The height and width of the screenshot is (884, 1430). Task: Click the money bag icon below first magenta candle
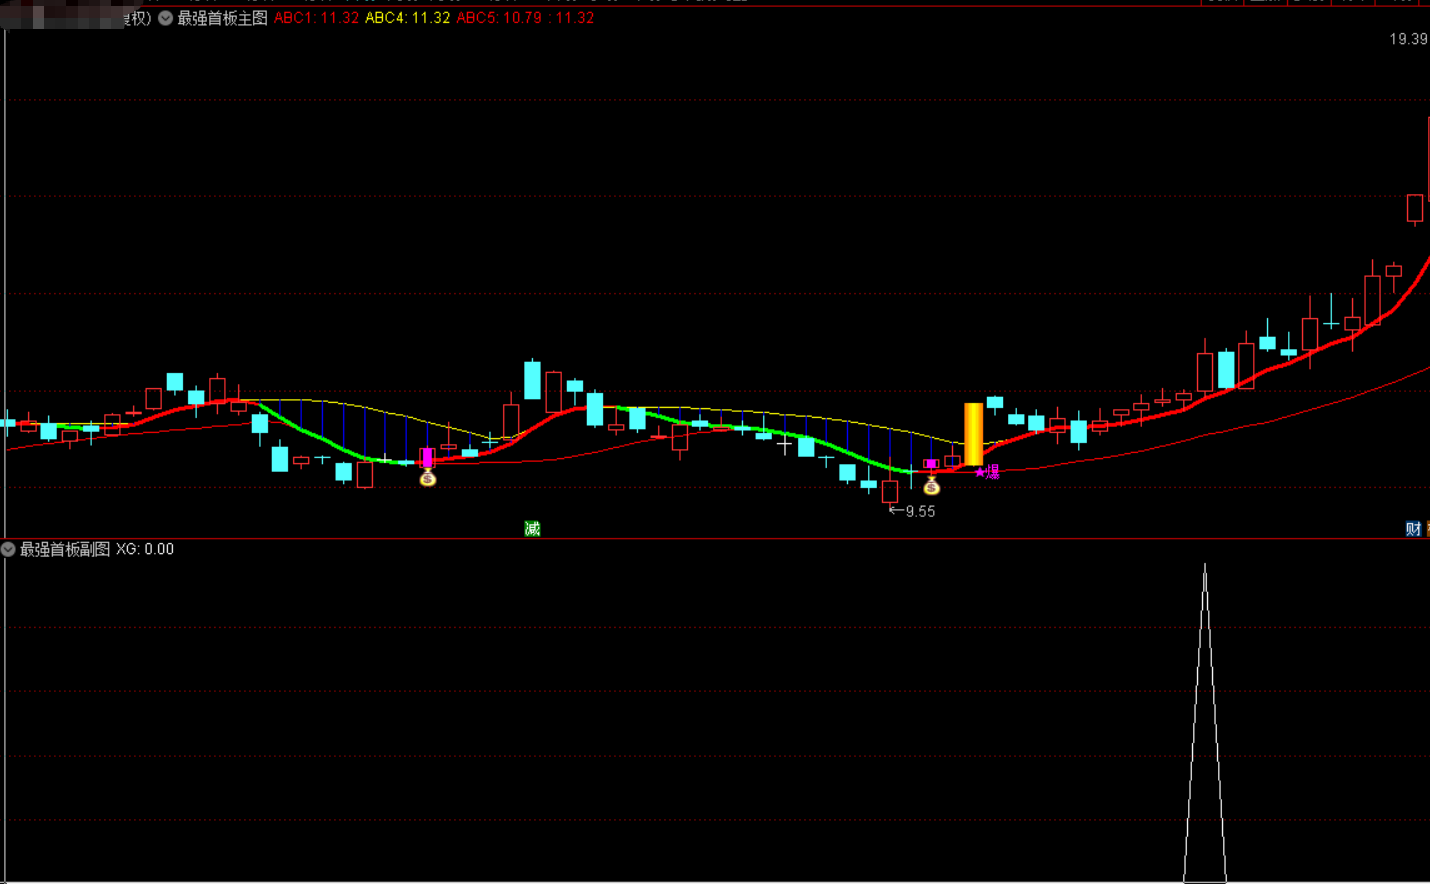tap(428, 479)
